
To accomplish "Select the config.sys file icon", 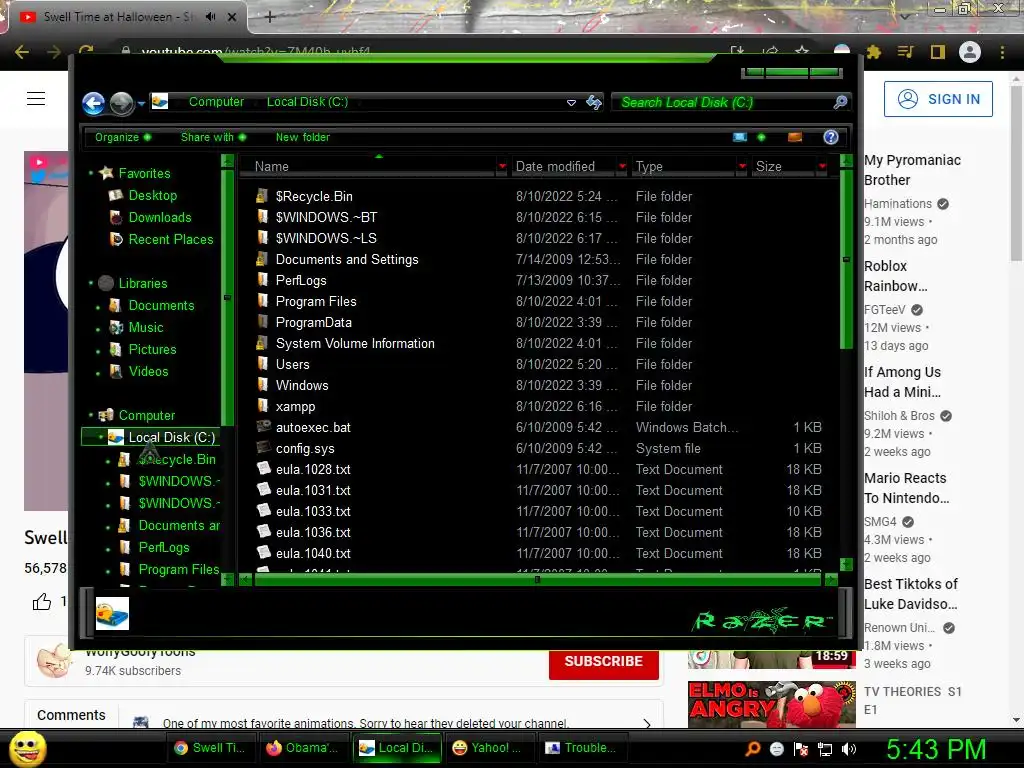I will (264, 448).
